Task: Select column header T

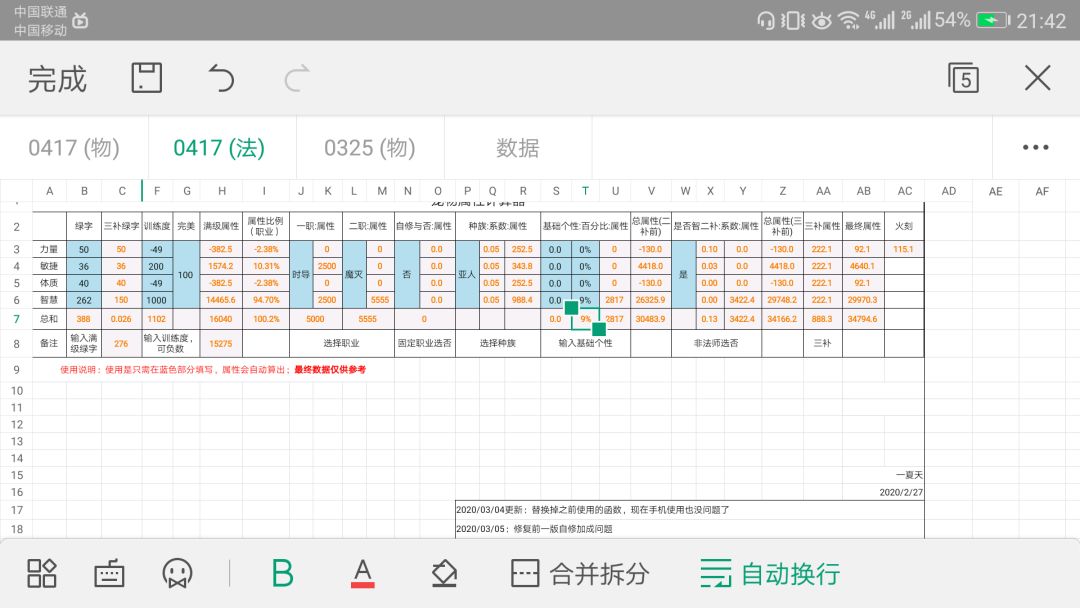Action: point(585,191)
